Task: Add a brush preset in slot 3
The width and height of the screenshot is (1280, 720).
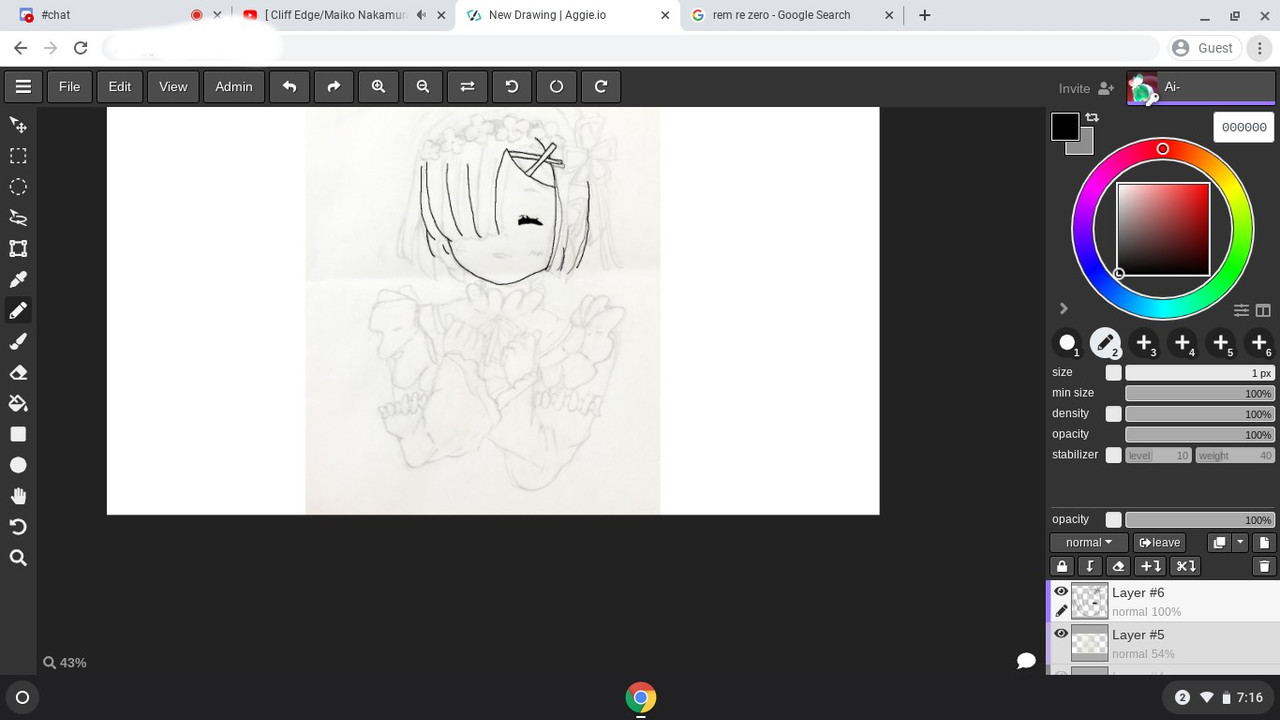Action: click(x=1144, y=343)
